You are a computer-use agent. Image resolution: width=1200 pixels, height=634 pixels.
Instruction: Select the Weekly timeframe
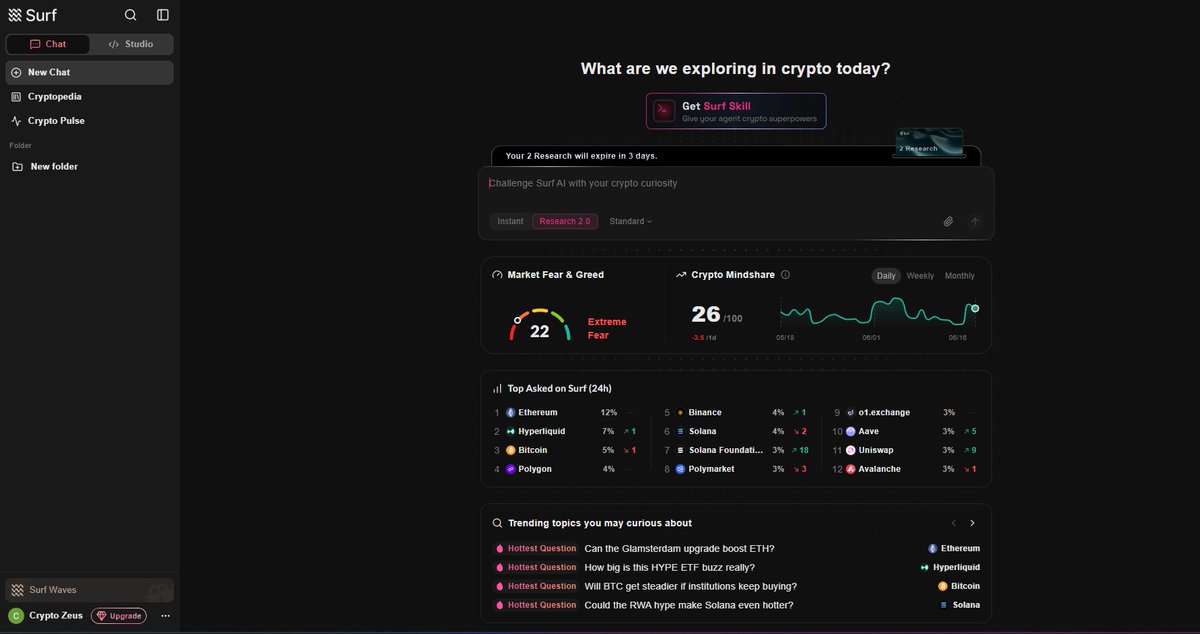coord(920,276)
